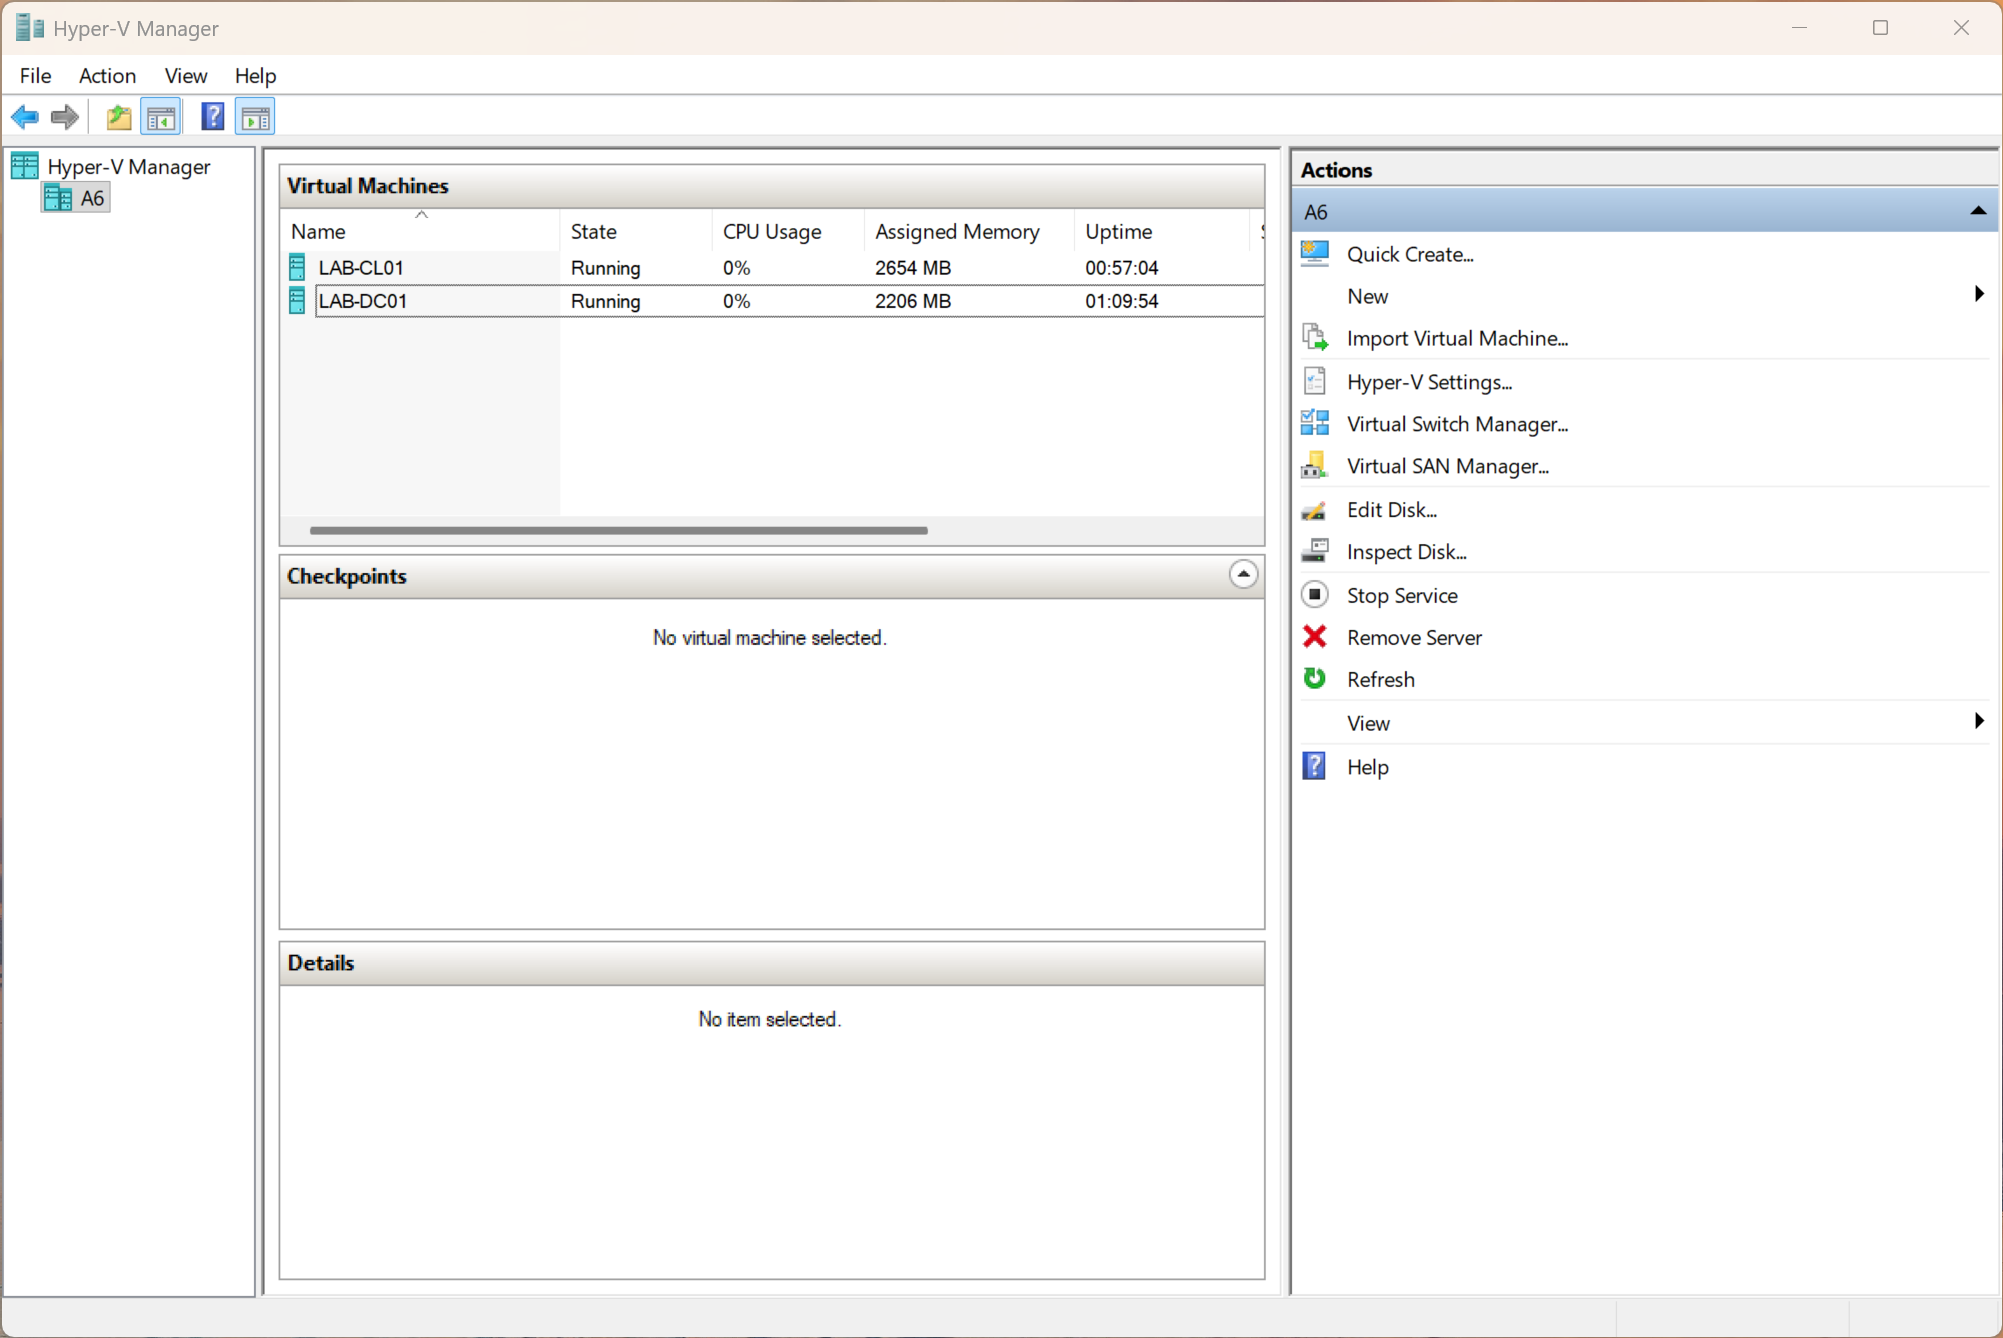Click the Stop Service icon
2003x1338 pixels.
point(1315,595)
